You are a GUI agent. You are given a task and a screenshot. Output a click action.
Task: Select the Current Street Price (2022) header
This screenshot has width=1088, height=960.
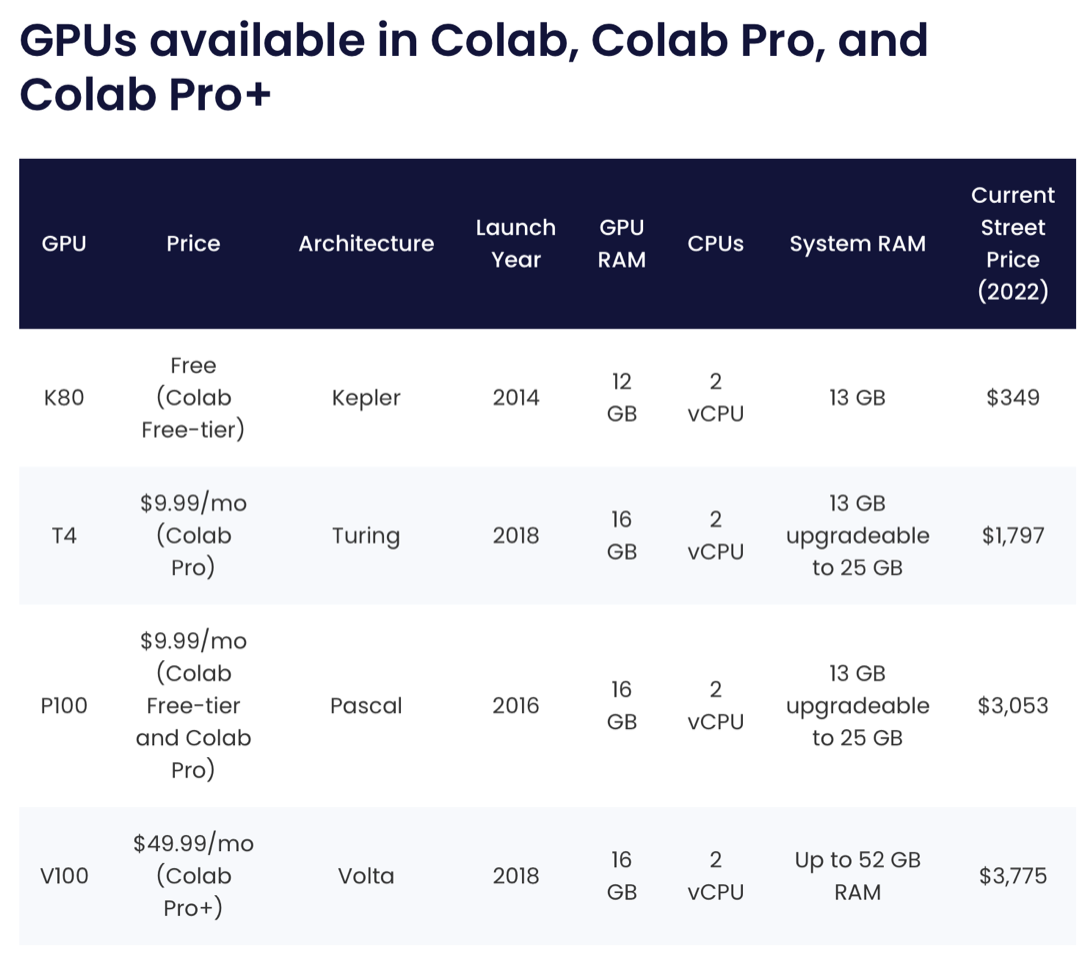1013,244
